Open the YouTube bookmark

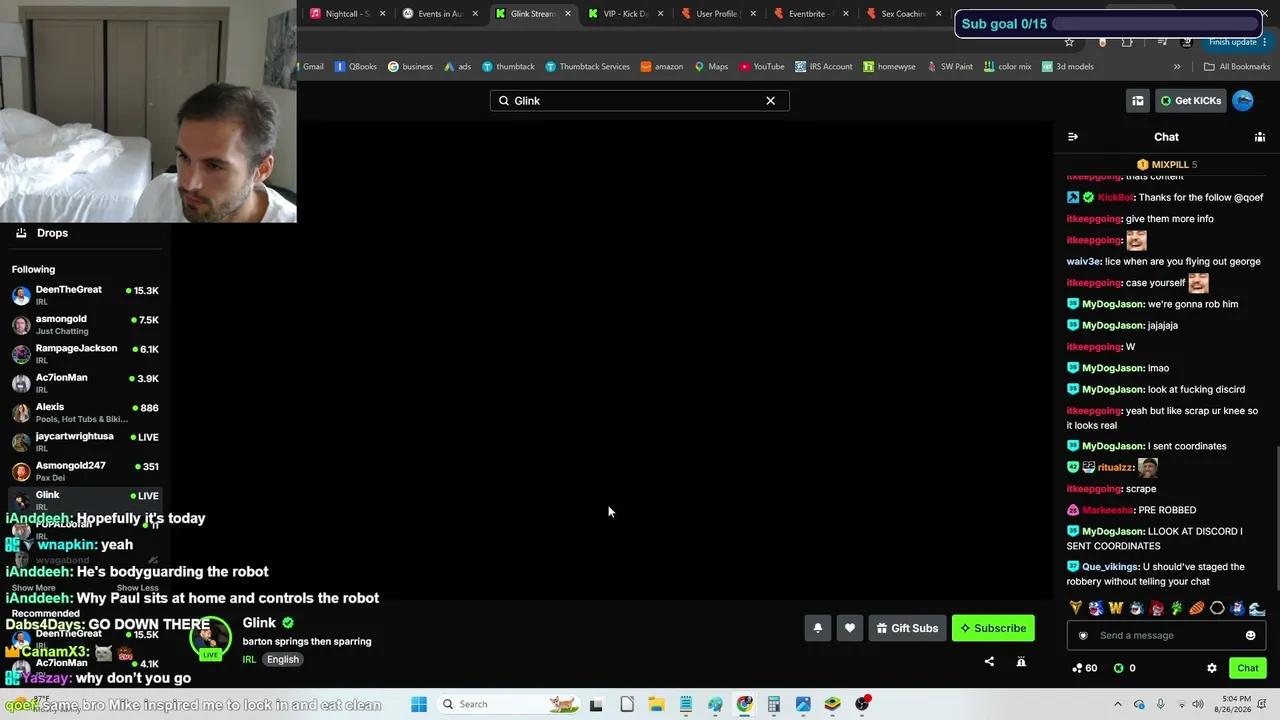click(x=762, y=67)
